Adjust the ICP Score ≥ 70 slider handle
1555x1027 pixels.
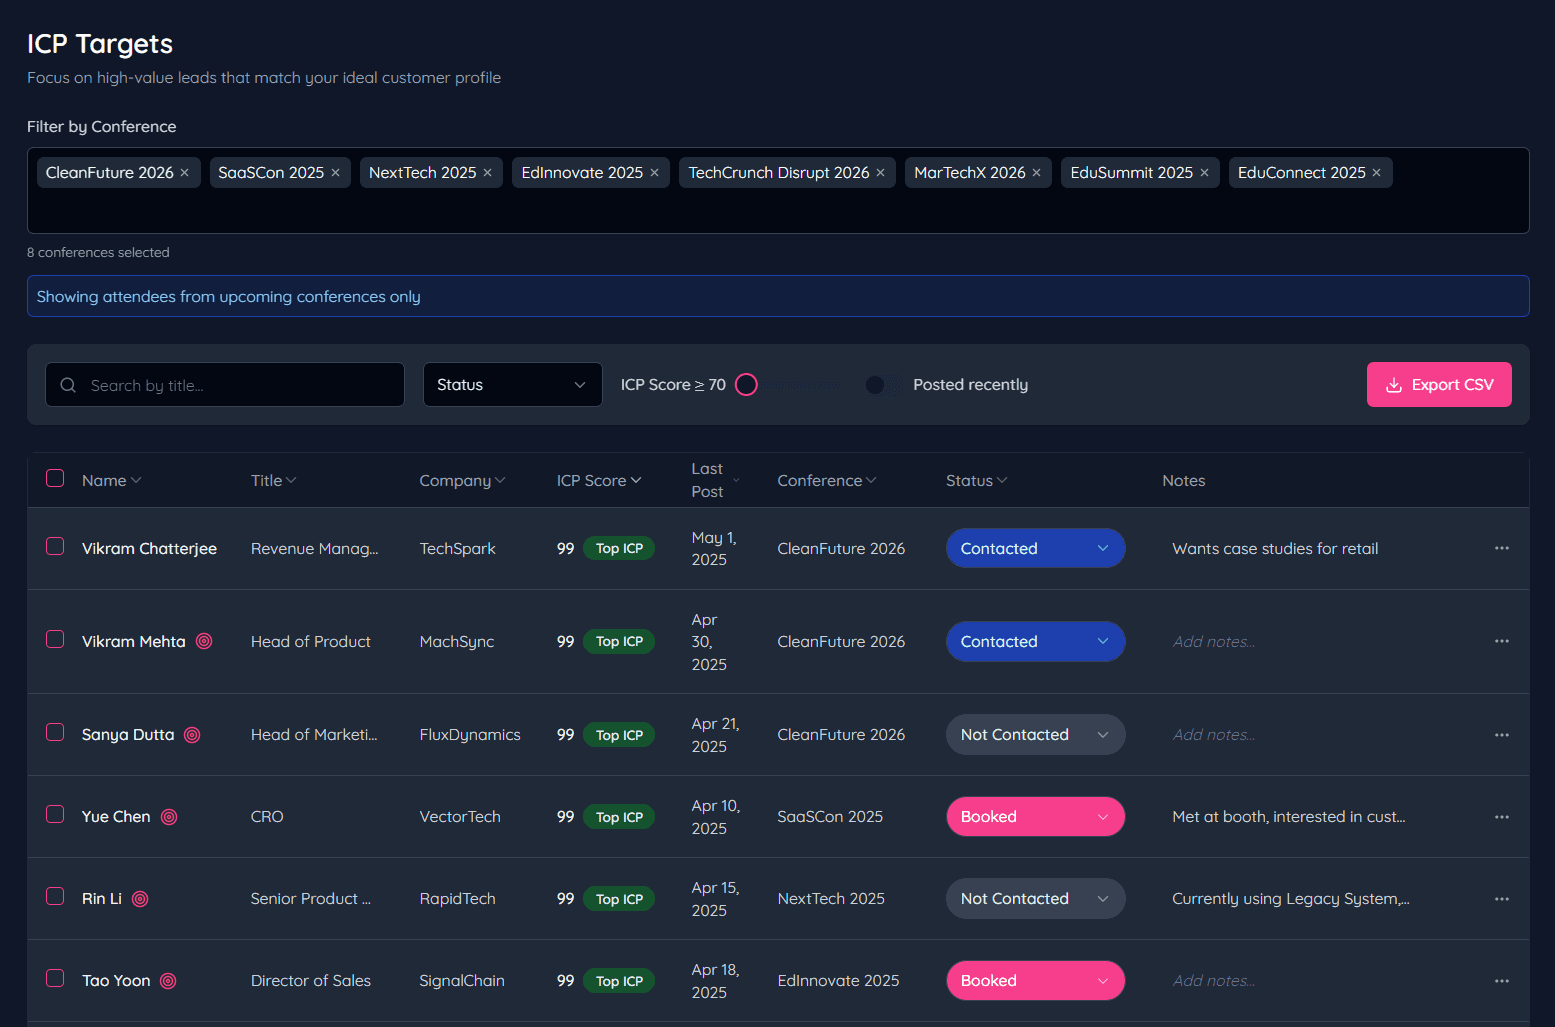[x=746, y=385]
